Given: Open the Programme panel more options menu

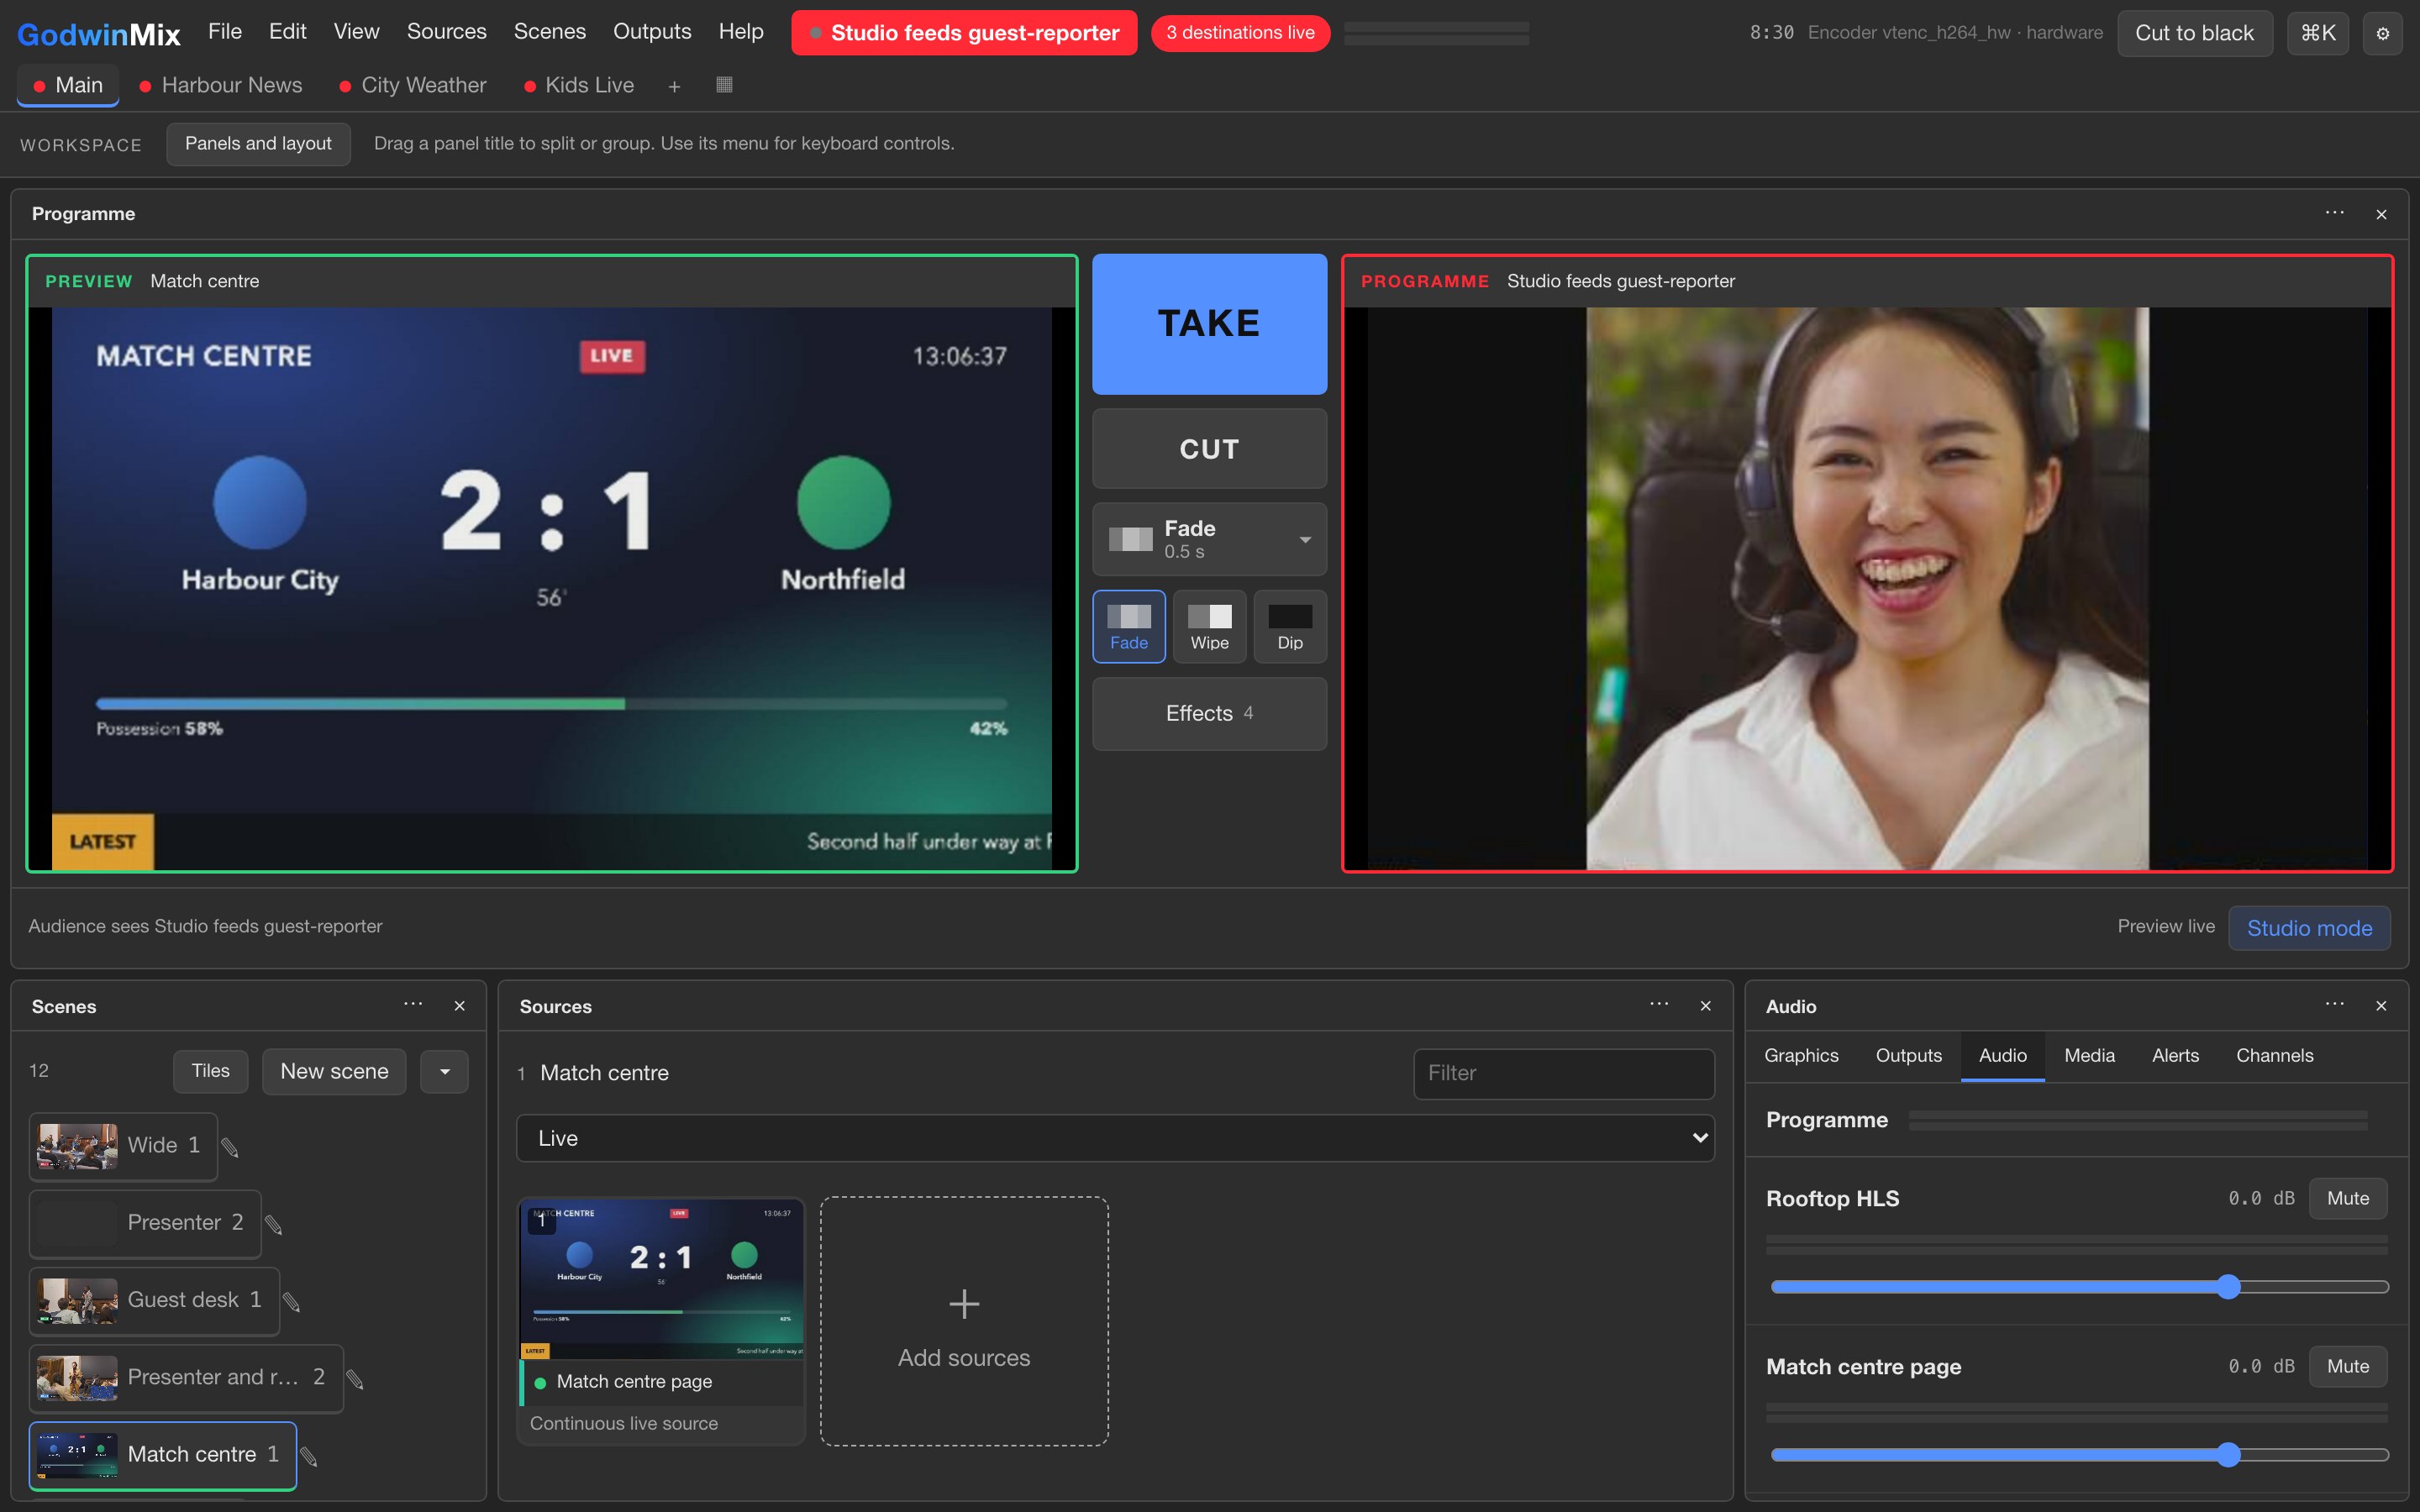Looking at the screenshot, I should tap(2334, 213).
